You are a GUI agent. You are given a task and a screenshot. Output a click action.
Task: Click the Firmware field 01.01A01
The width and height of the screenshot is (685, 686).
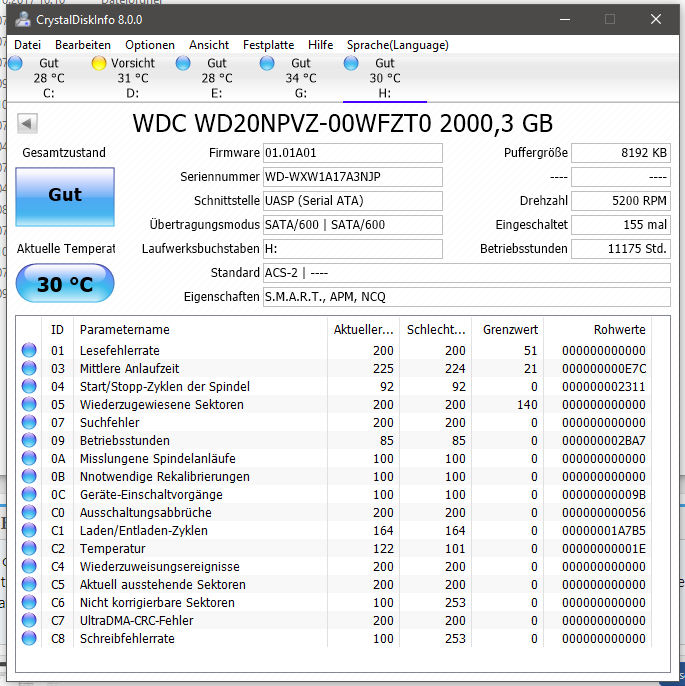(353, 153)
